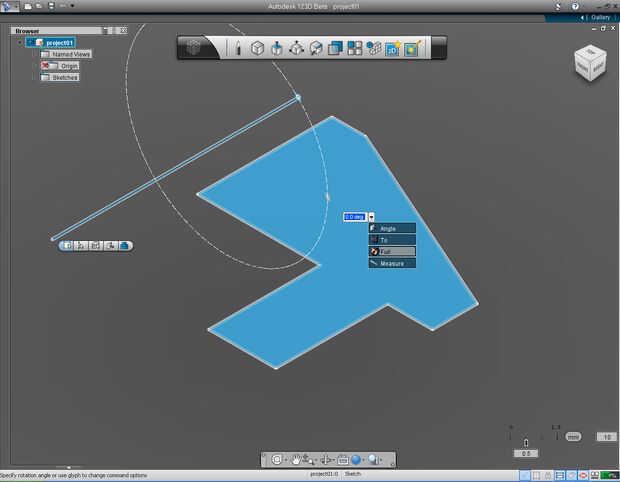This screenshot has width=620, height=482.
Task: Toggle first highlighted status bar icon
Action: [525, 475]
